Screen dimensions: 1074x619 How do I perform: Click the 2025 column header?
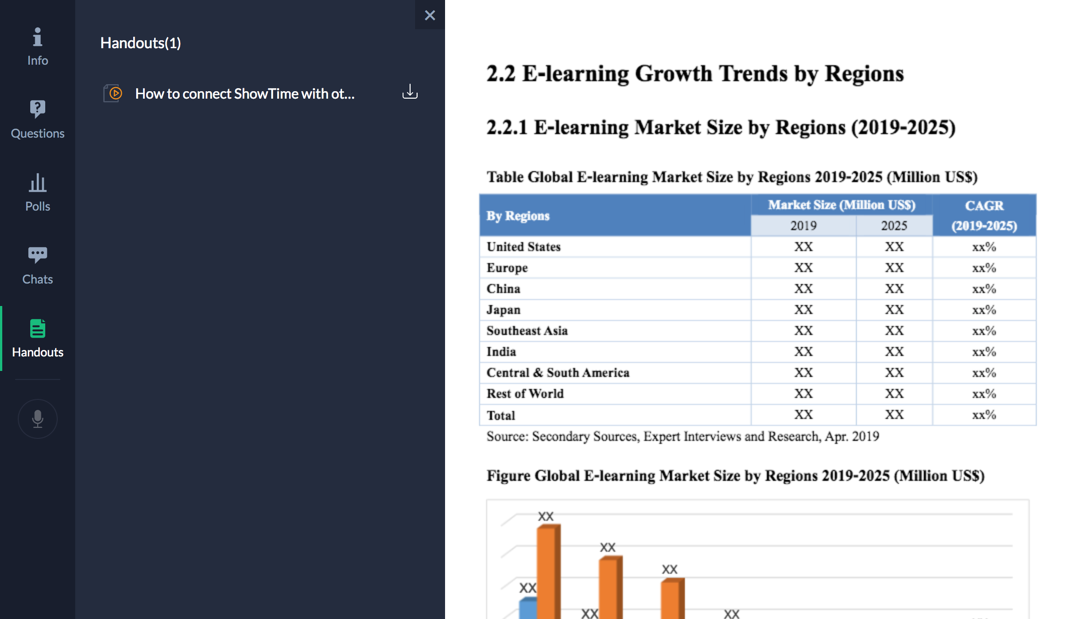[x=894, y=225]
